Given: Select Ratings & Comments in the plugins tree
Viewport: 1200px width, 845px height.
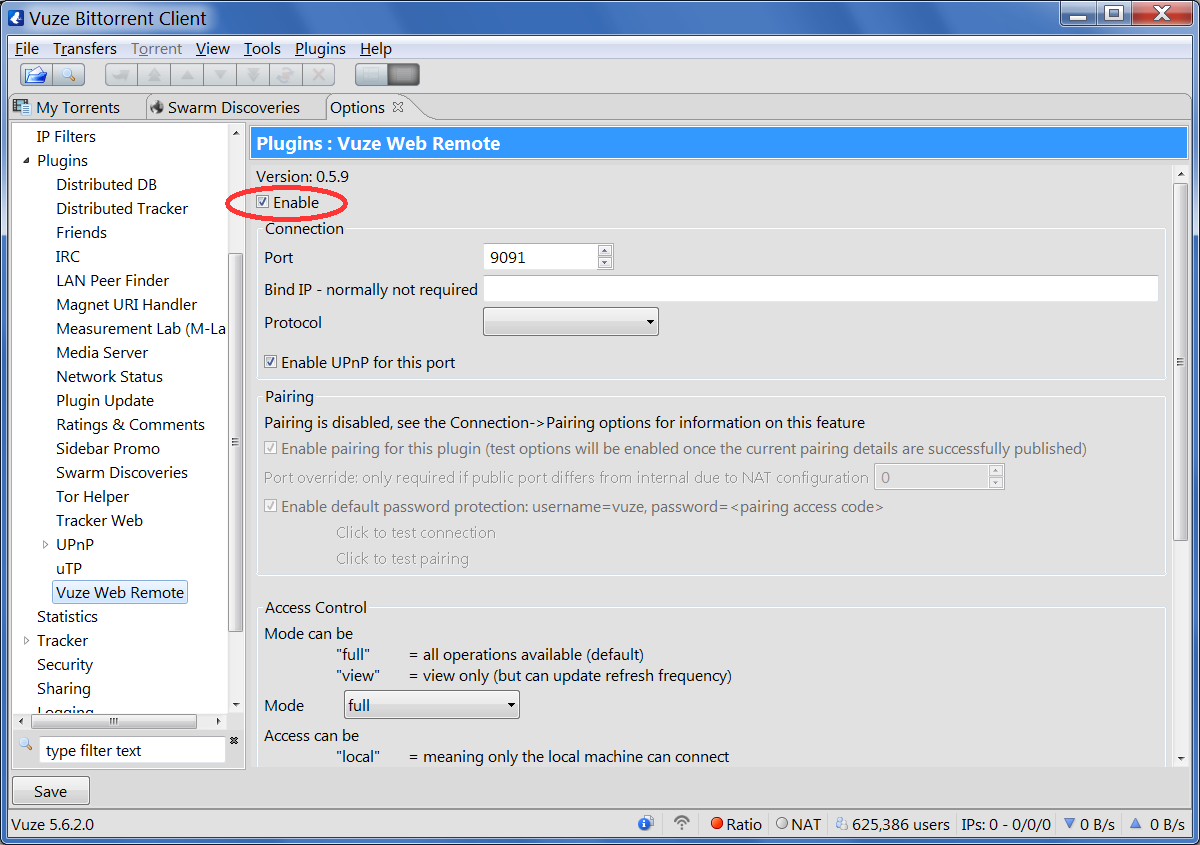Looking at the screenshot, I should point(130,424).
